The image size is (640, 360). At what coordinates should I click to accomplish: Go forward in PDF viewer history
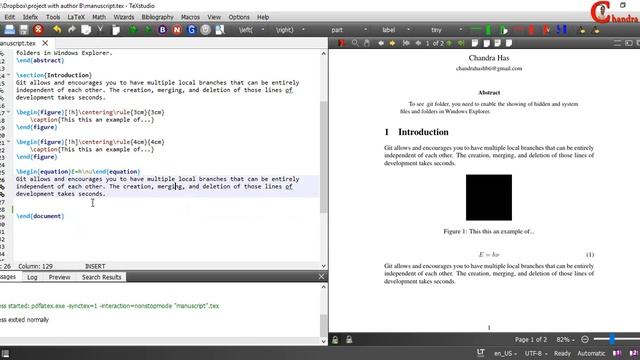click(392, 43)
